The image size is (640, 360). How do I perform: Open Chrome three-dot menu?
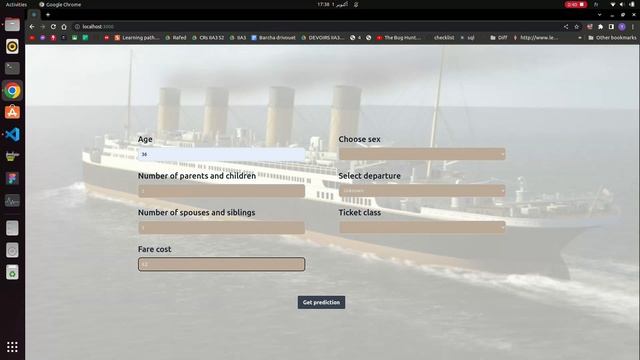point(633,27)
